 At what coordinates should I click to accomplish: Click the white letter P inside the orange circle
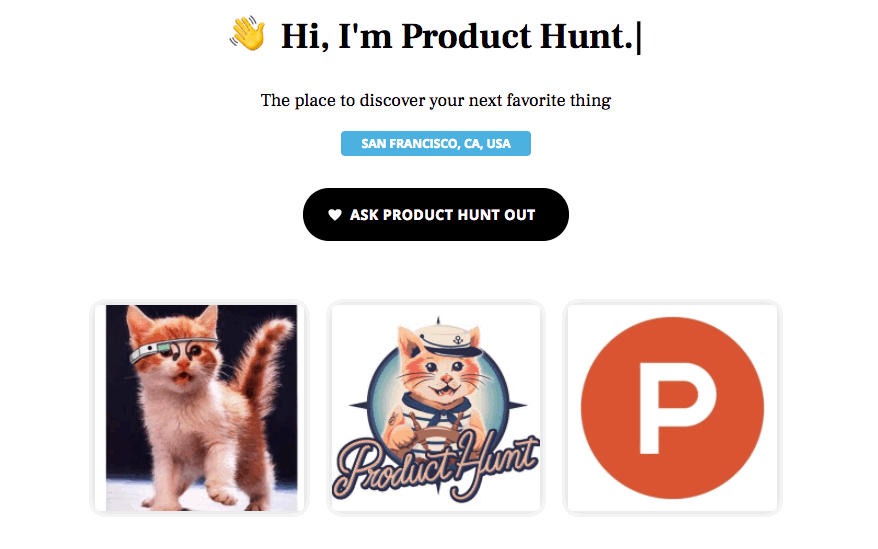pos(677,408)
